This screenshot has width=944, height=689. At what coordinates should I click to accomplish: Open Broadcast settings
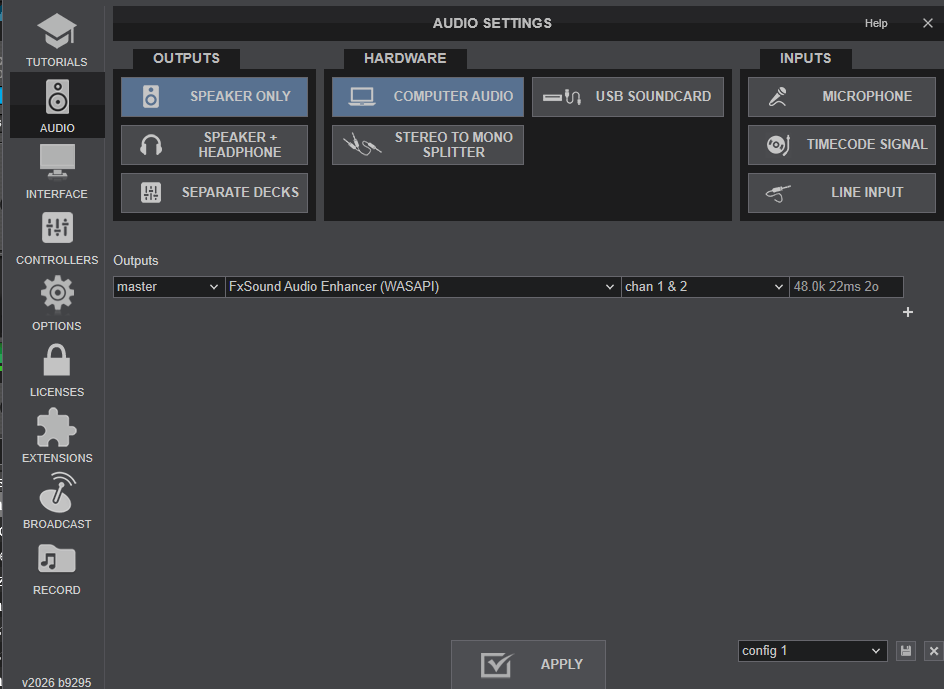57,501
